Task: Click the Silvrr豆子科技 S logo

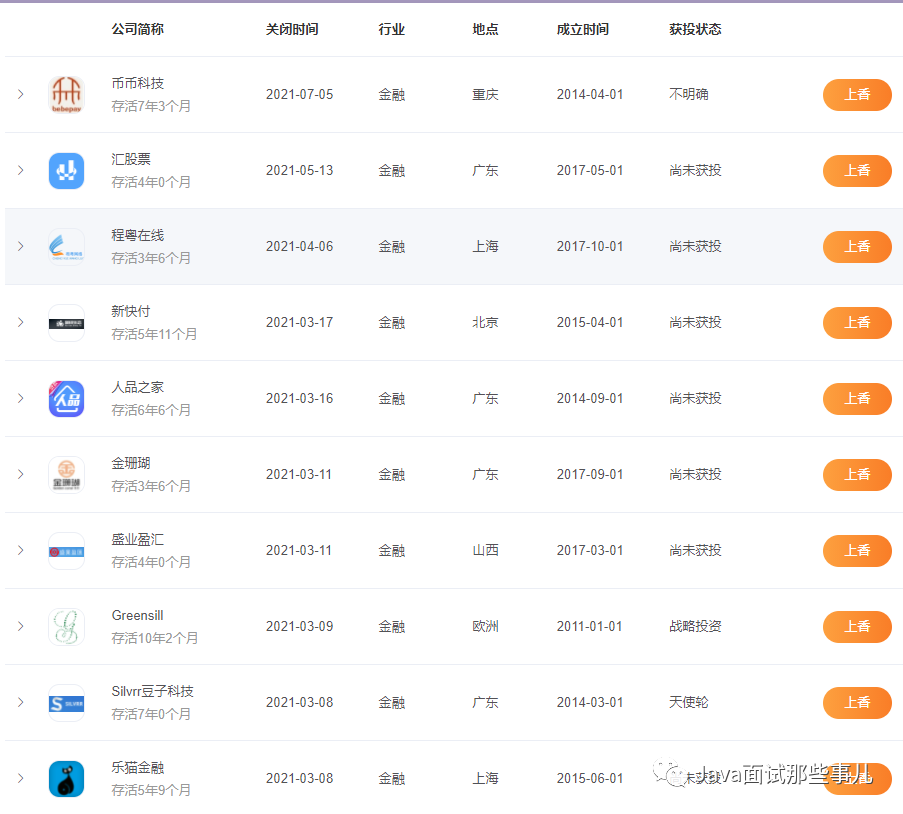Action: click(66, 702)
